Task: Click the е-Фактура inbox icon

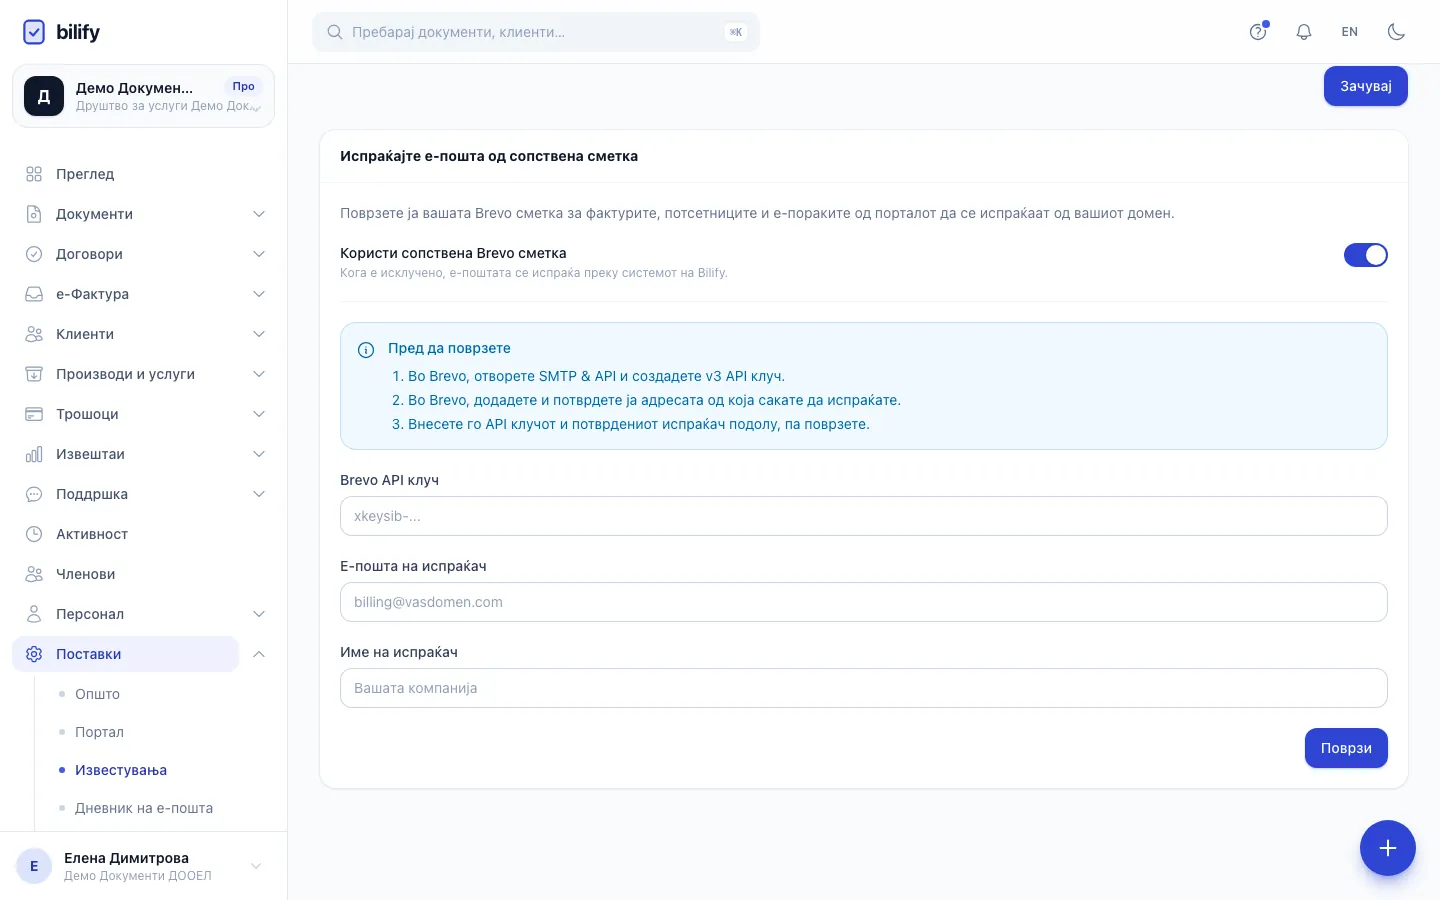Action: pos(34,294)
